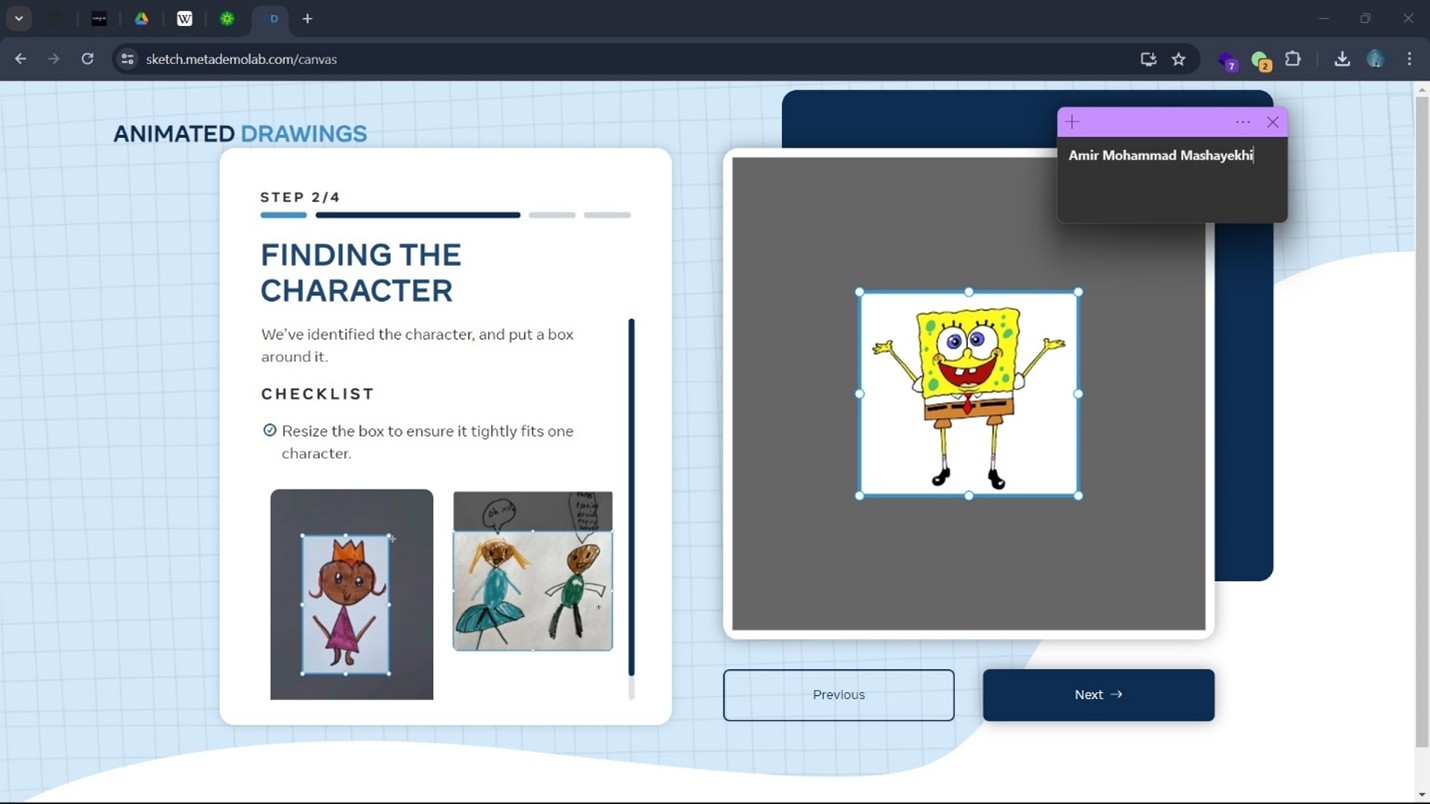The width and height of the screenshot is (1430, 804).
Task: Click the page scrollbar down arrow
Action: [1422, 795]
